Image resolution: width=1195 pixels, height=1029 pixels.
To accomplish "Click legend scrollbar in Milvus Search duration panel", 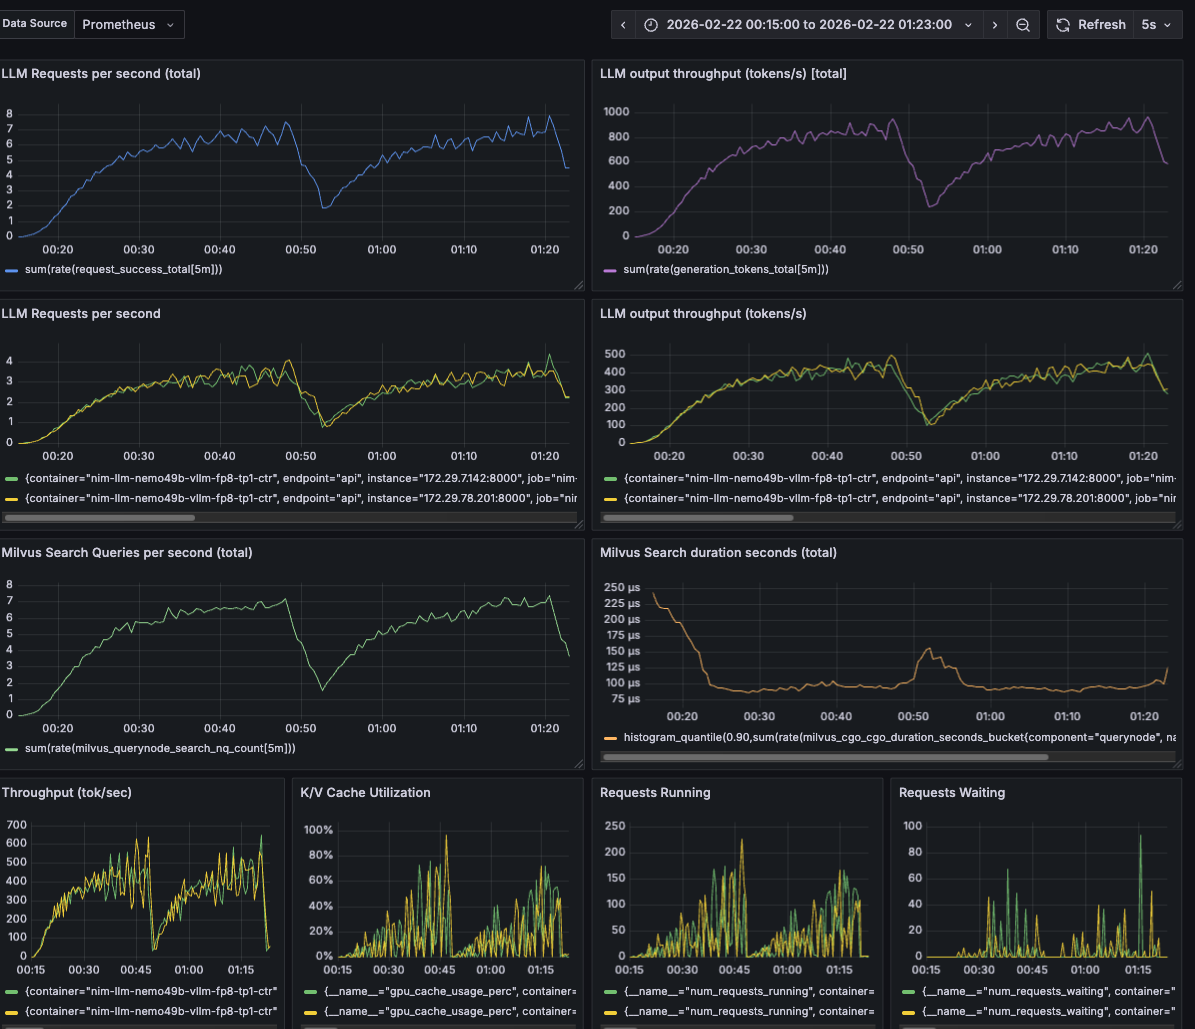I will pyautogui.click(x=825, y=757).
